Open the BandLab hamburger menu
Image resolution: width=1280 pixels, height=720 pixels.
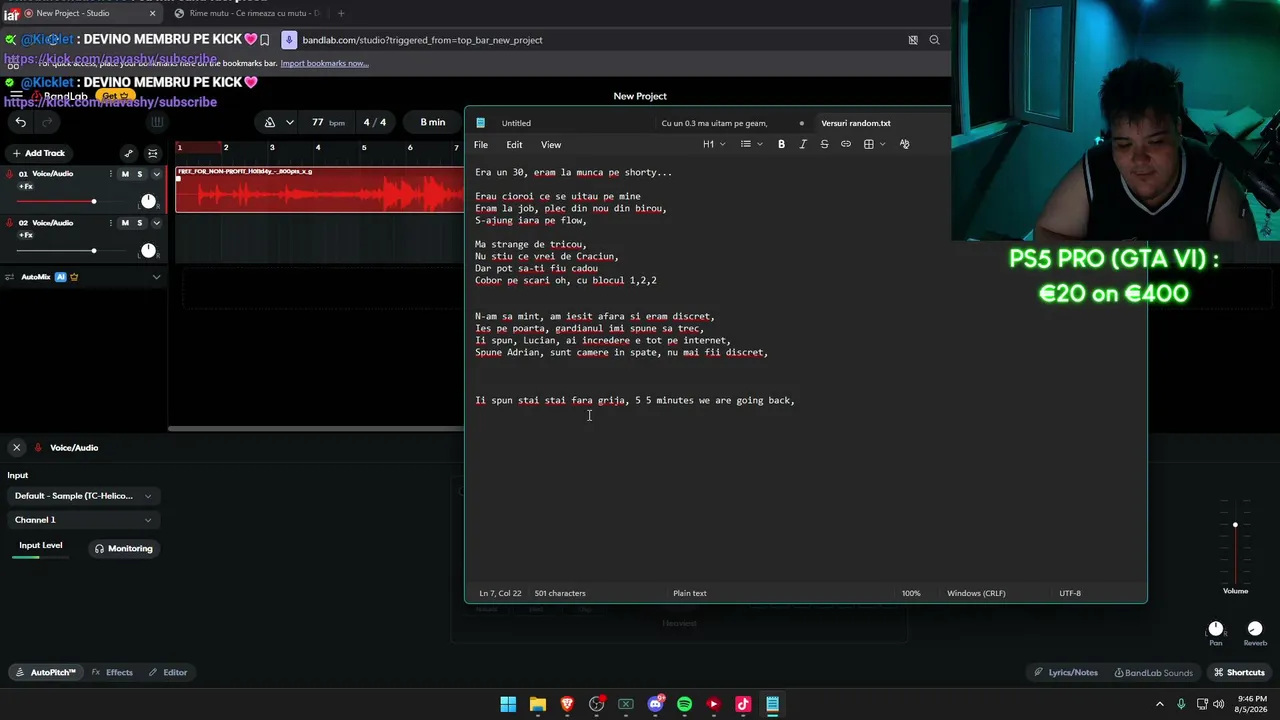(x=15, y=97)
